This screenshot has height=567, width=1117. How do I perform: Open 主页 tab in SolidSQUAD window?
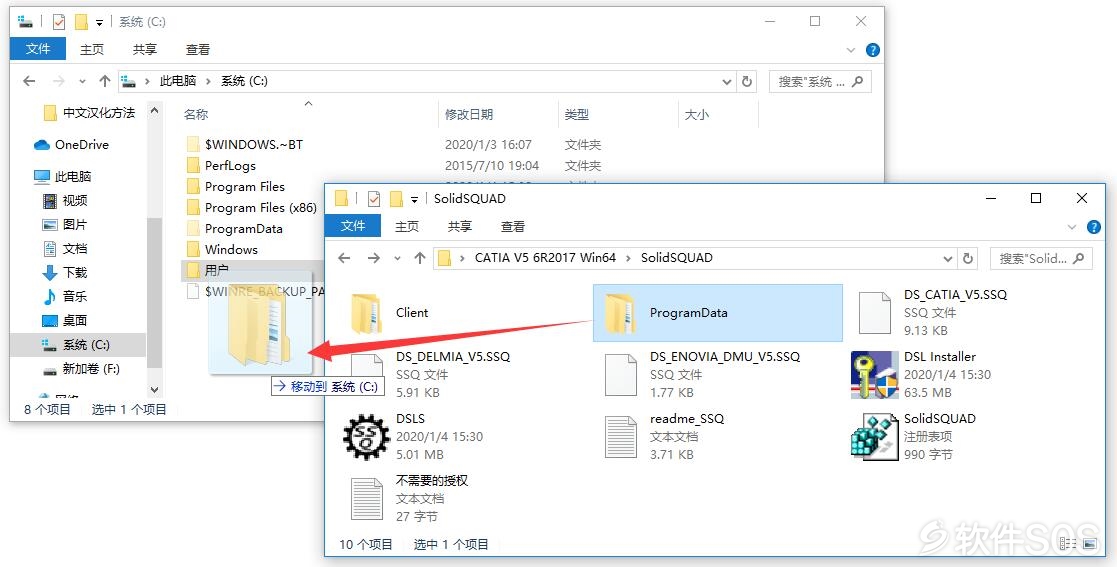(407, 227)
